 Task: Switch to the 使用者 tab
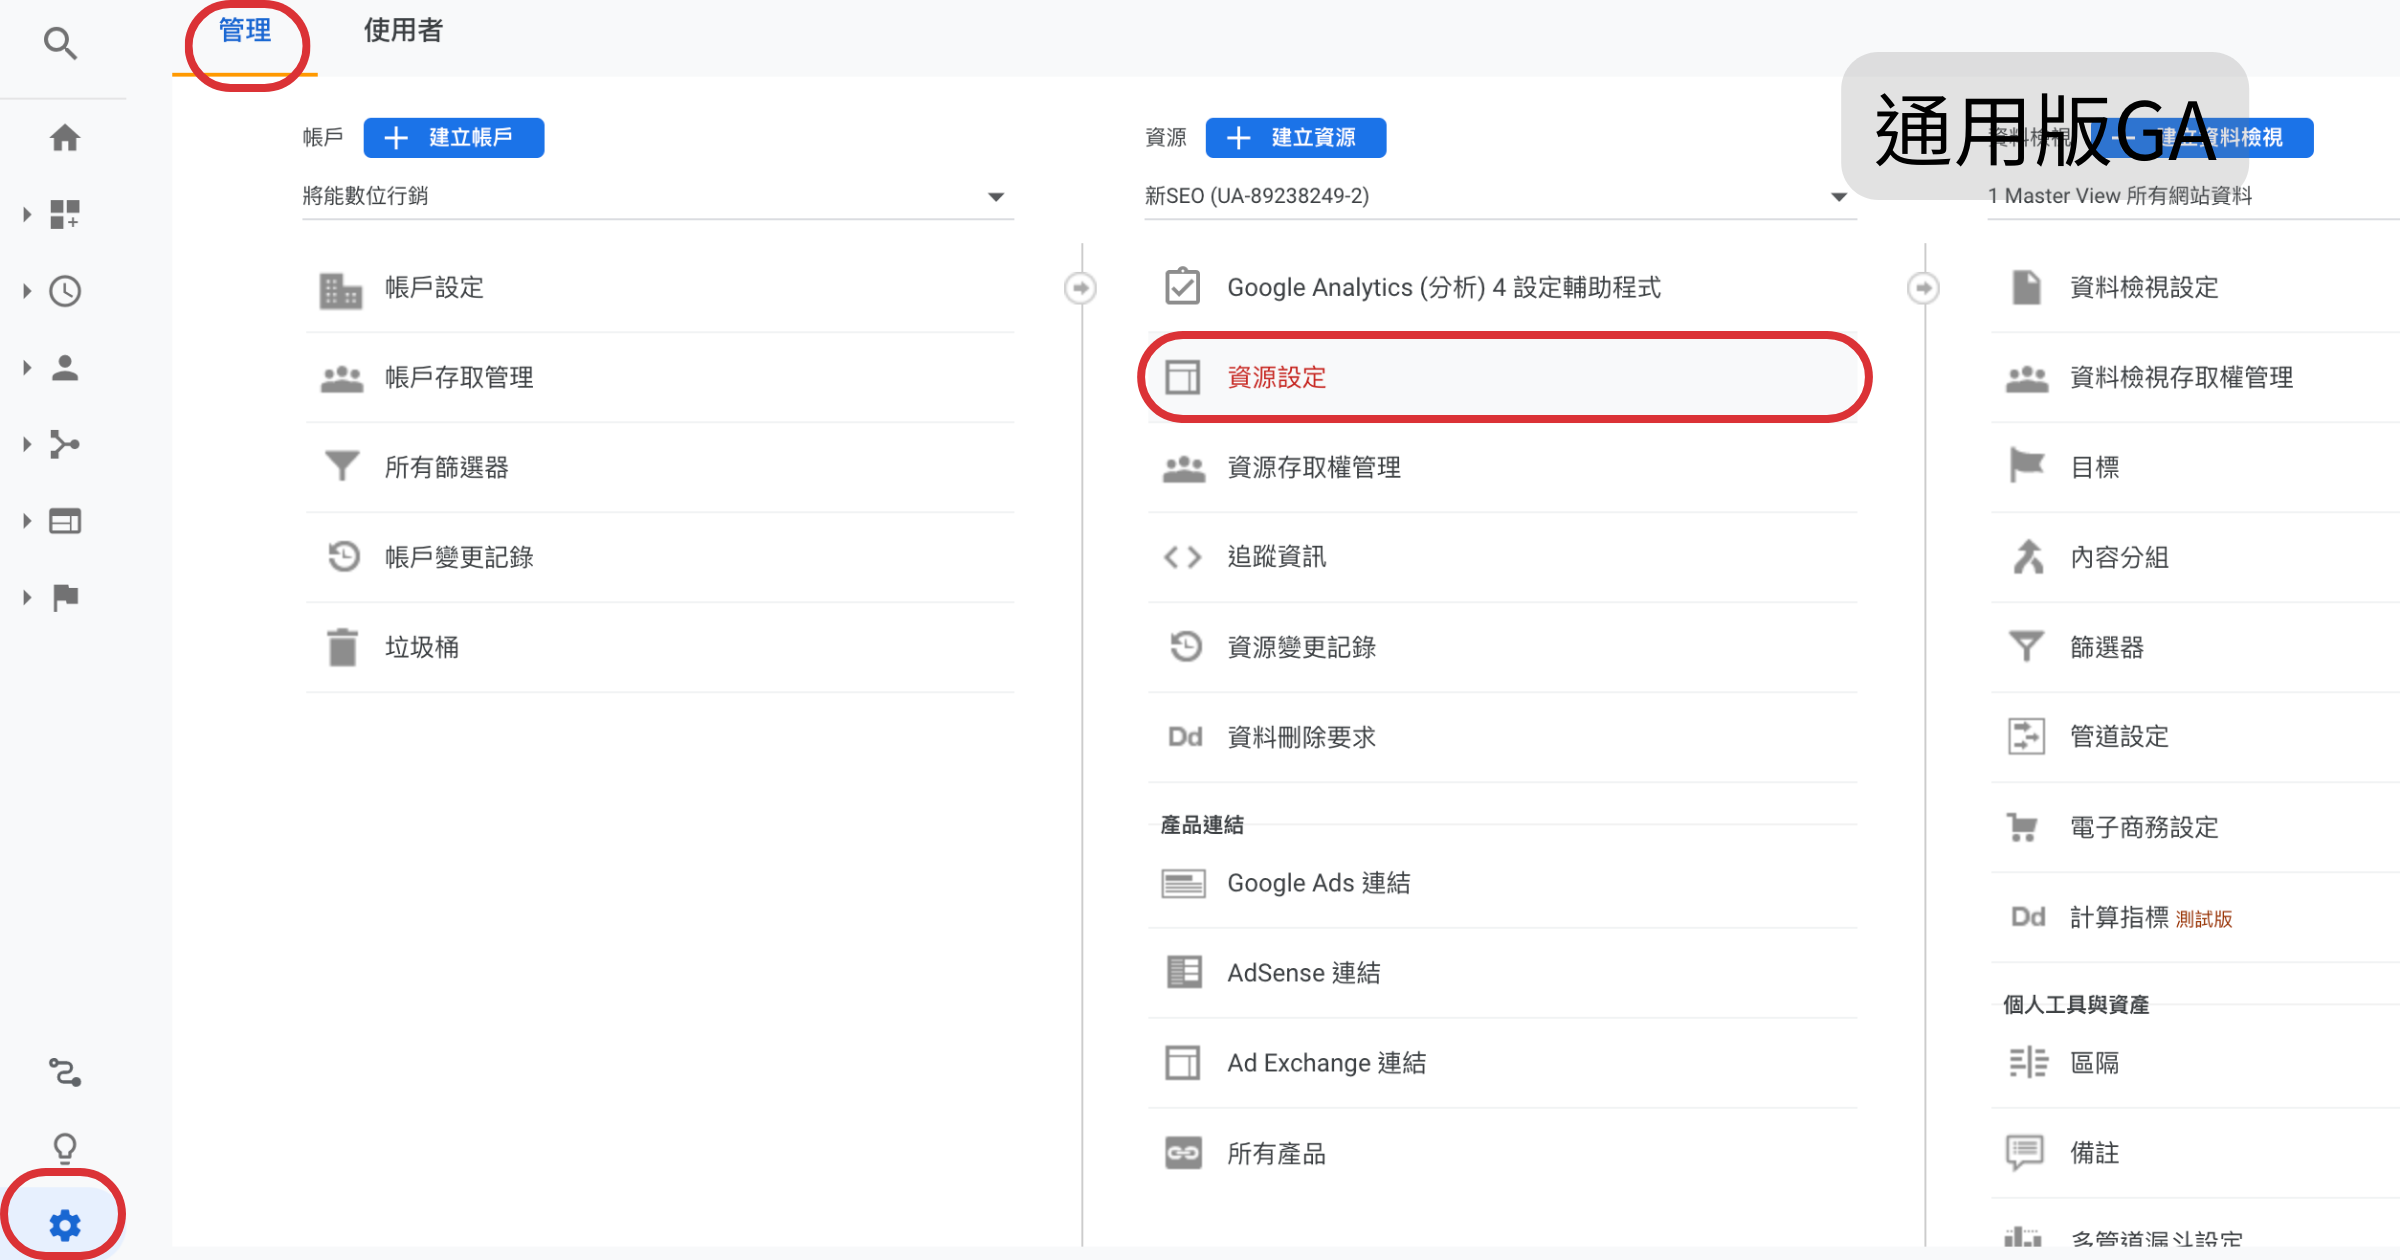tap(403, 31)
